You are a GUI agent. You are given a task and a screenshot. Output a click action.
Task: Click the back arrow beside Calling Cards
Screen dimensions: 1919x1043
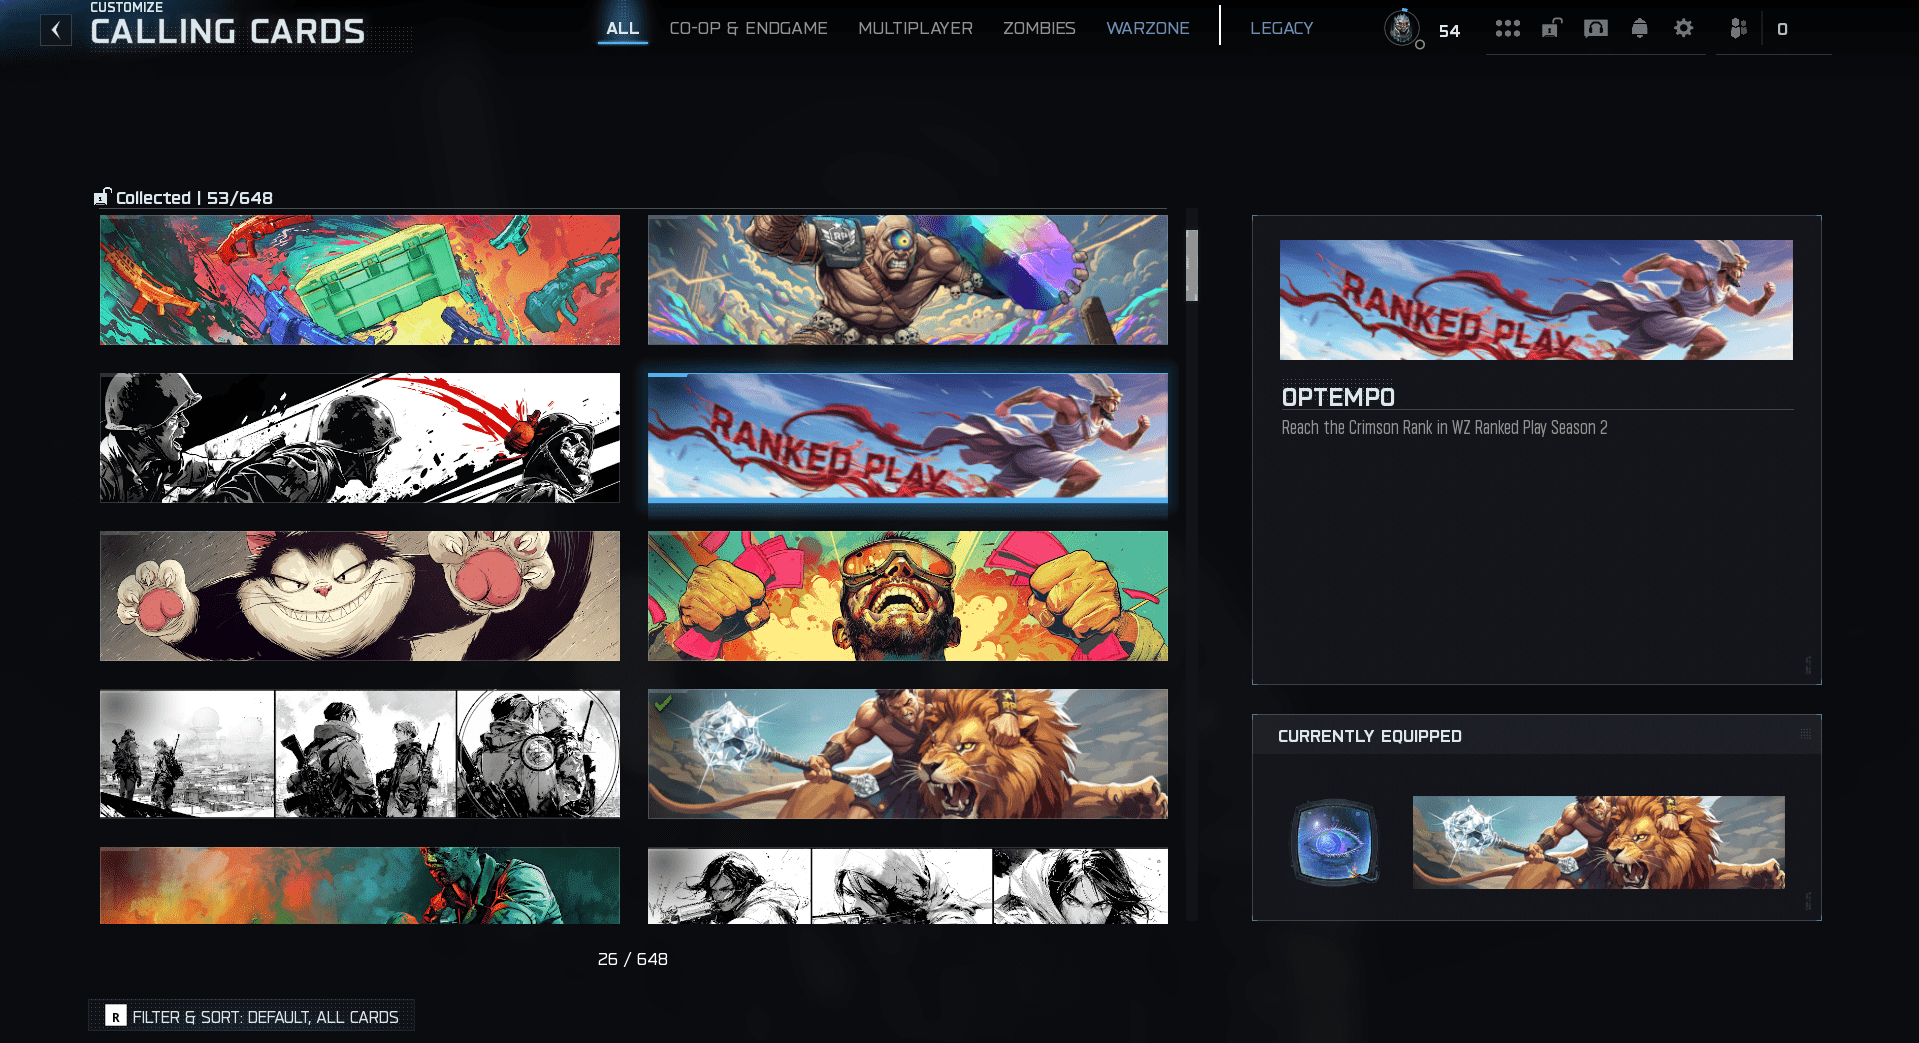56,30
